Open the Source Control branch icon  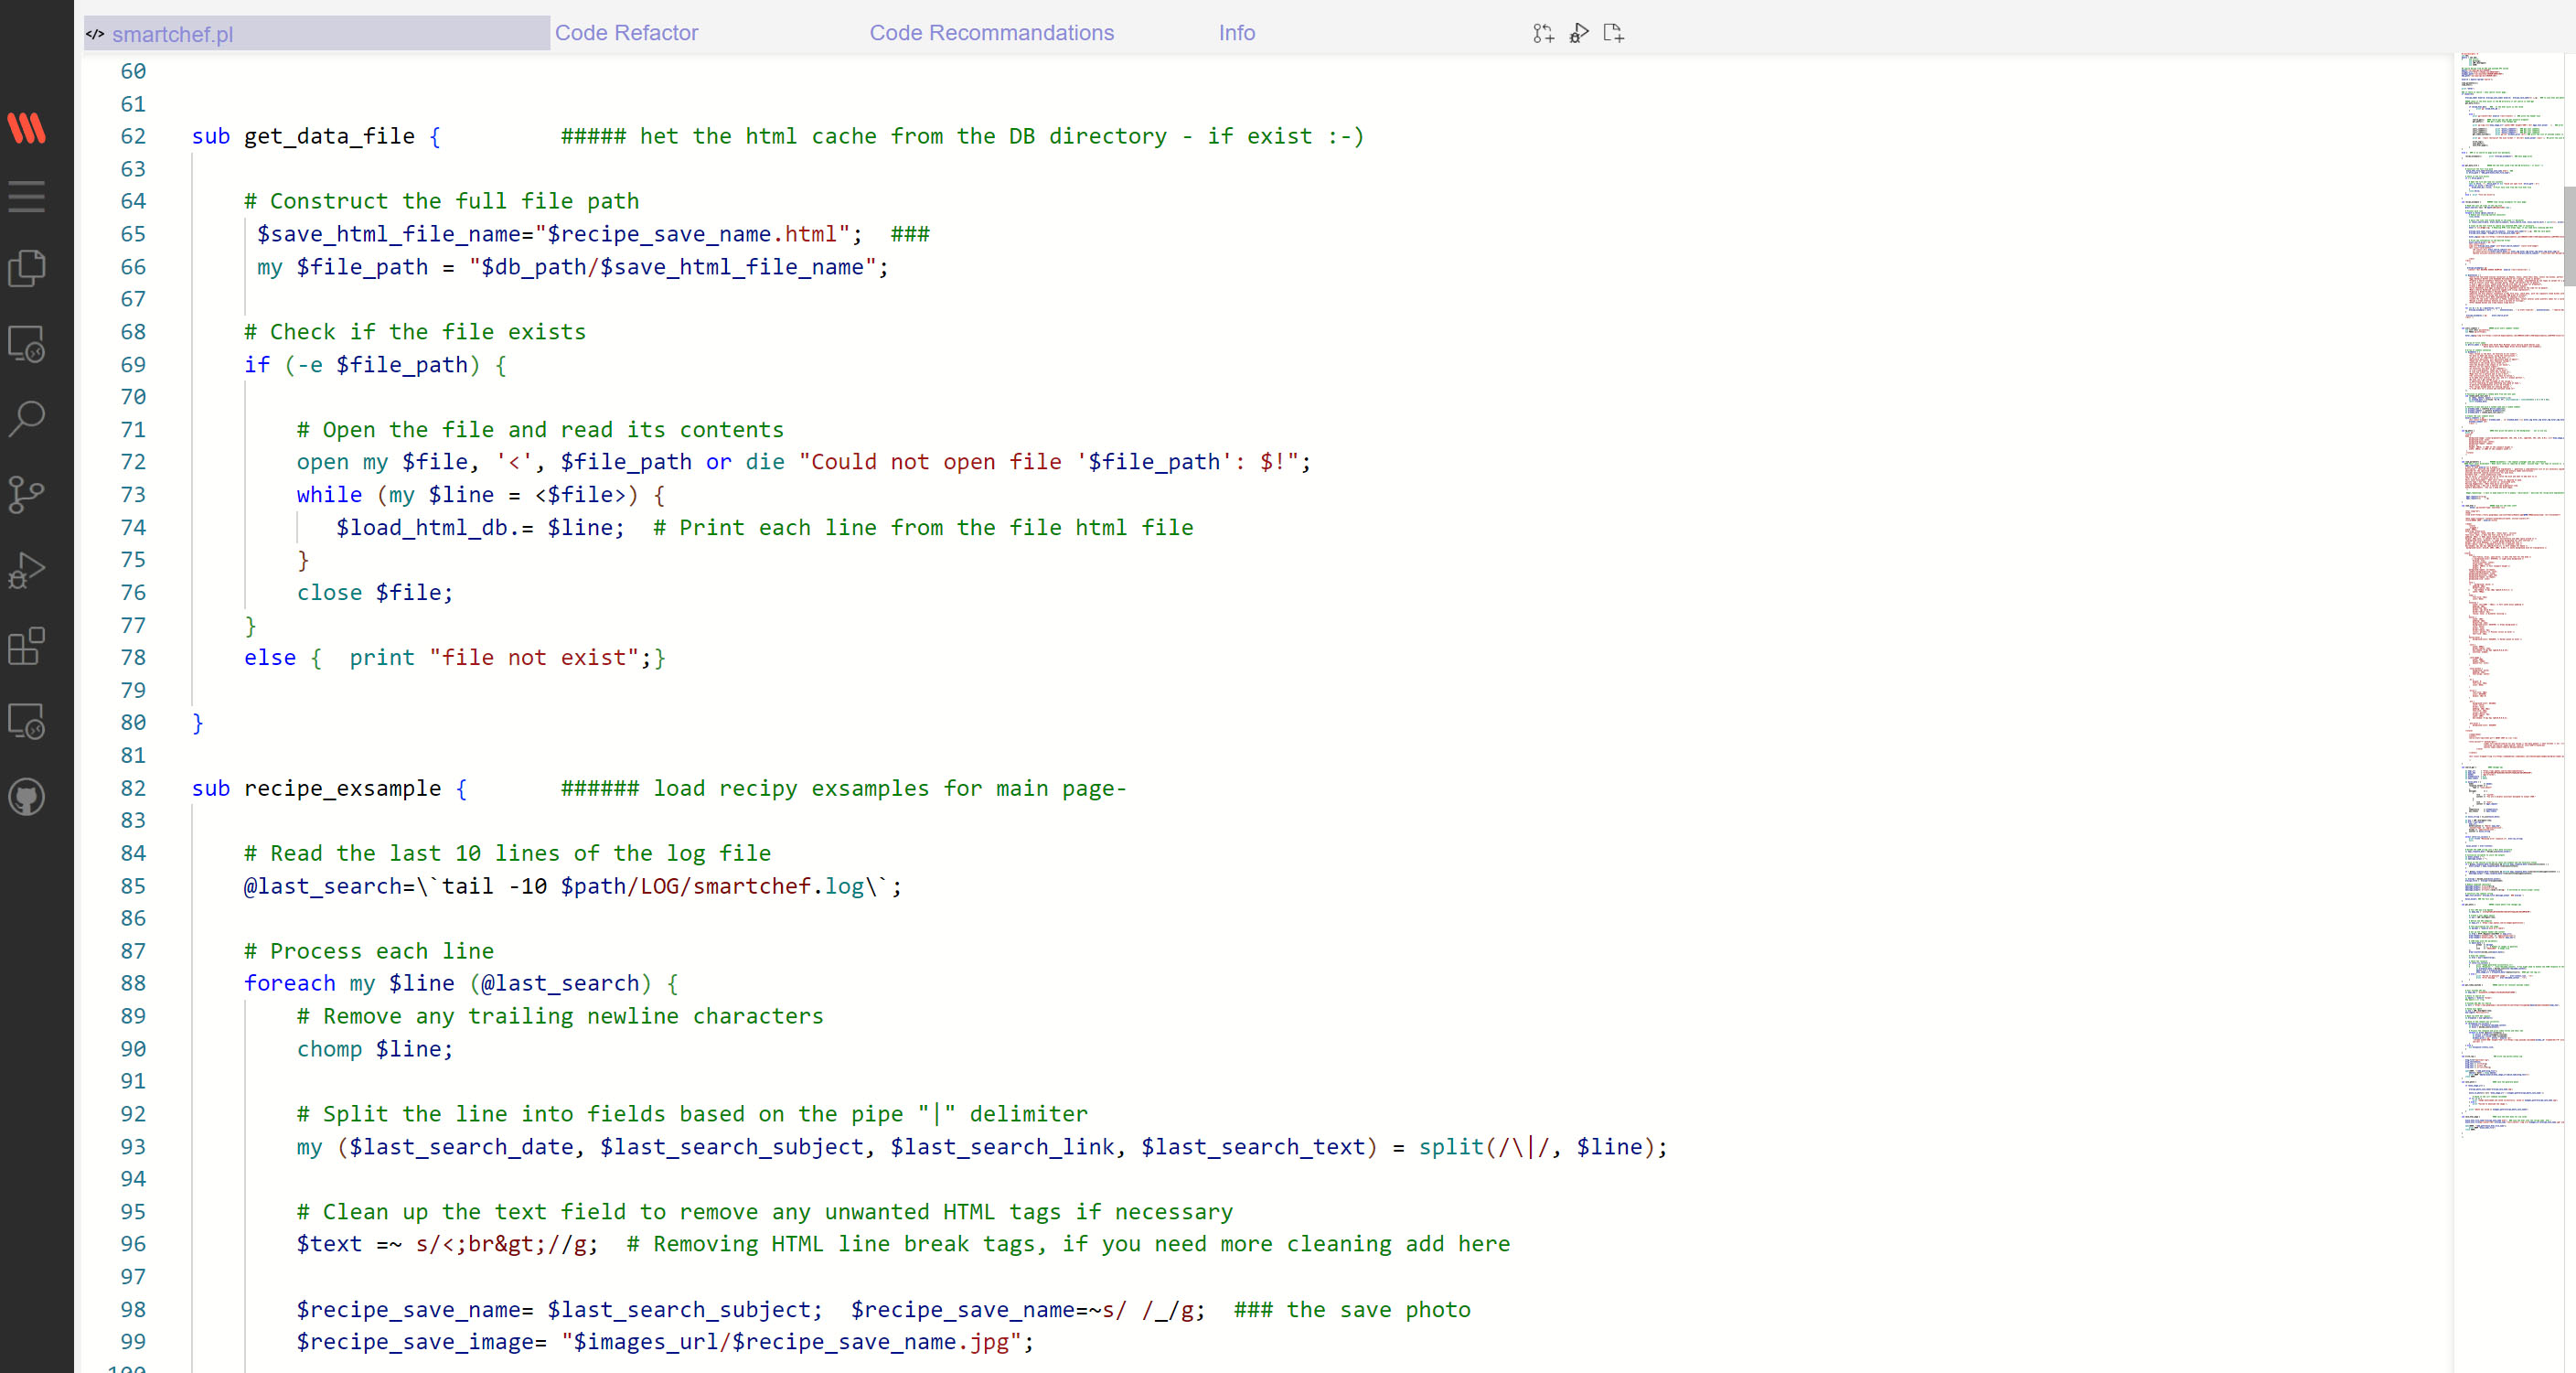point(27,494)
